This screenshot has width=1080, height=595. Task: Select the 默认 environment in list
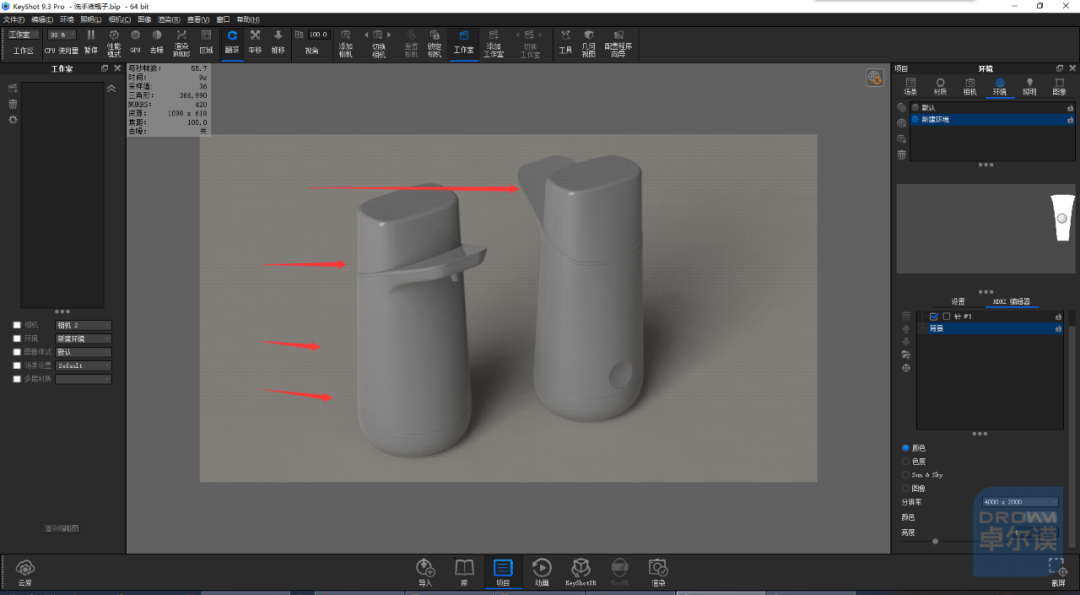point(993,108)
